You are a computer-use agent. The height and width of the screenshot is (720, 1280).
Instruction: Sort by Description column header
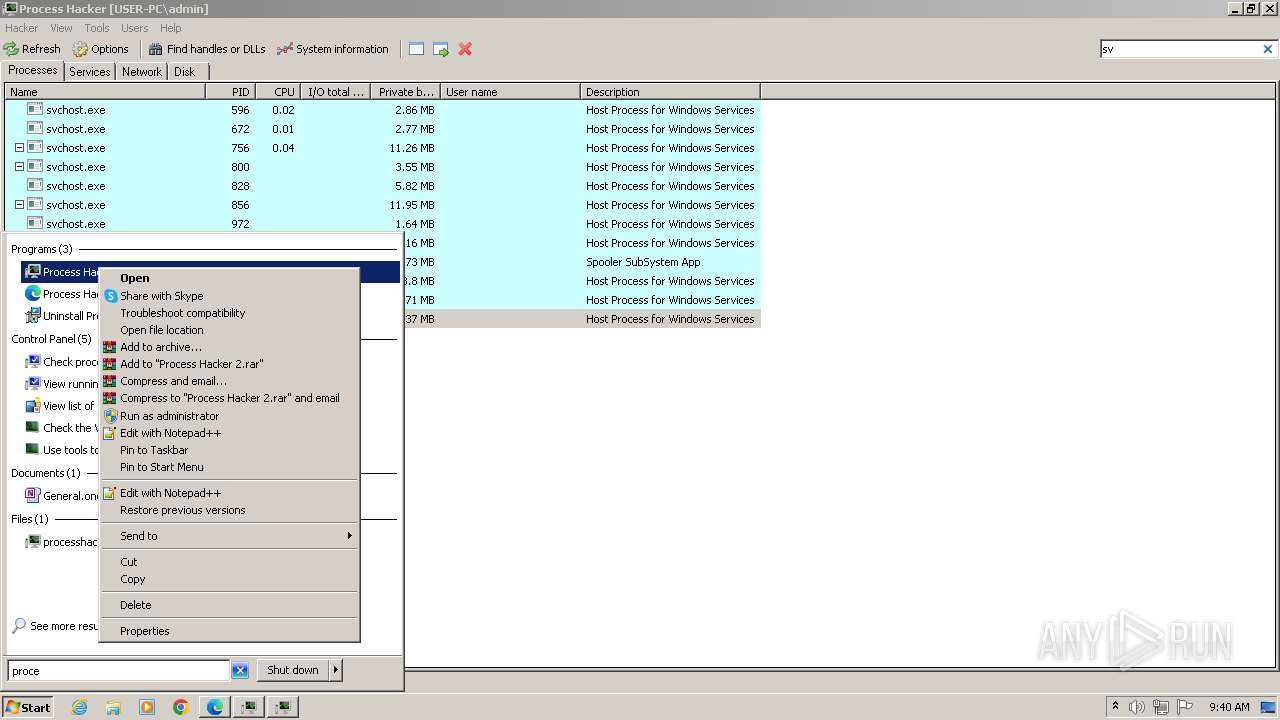pyautogui.click(x=670, y=92)
